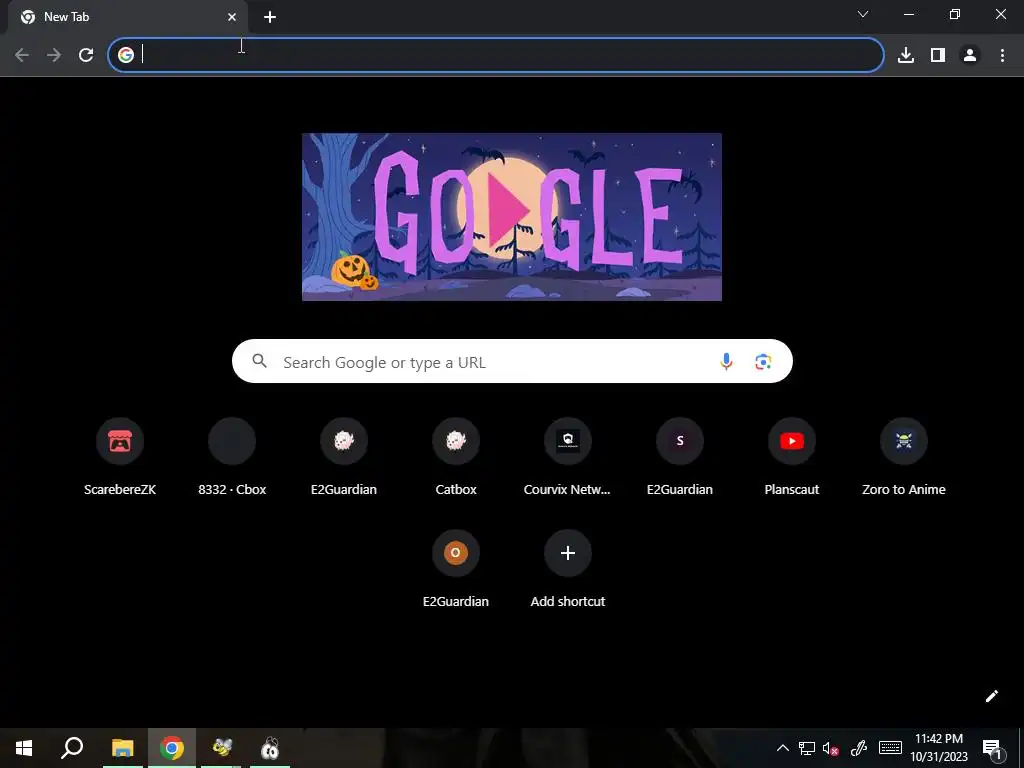This screenshot has width=1024, height=768.
Task: Open the notification center icon
Action: (x=993, y=748)
